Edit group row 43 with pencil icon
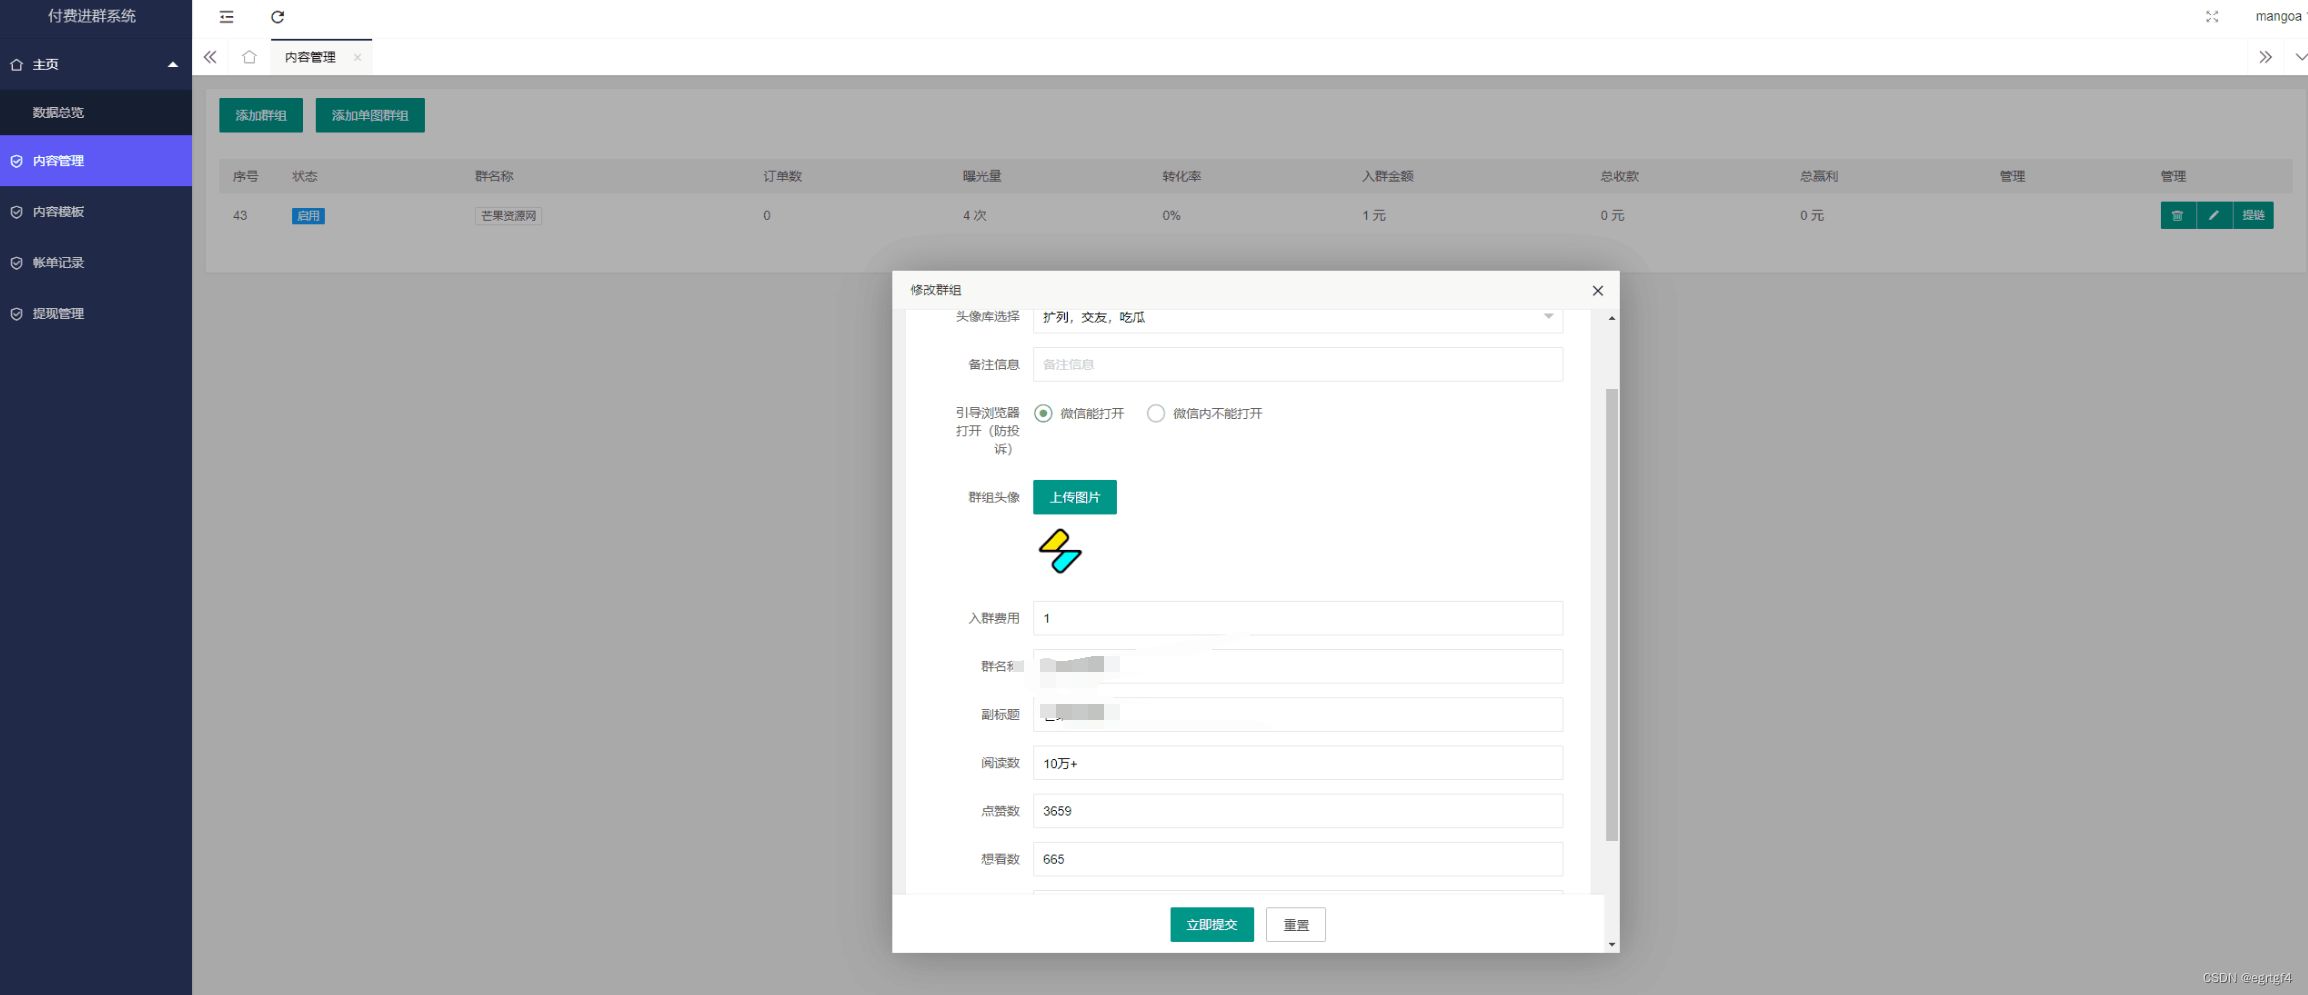The height and width of the screenshot is (995, 2308). pyautogui.click(x=2214, y=216)
